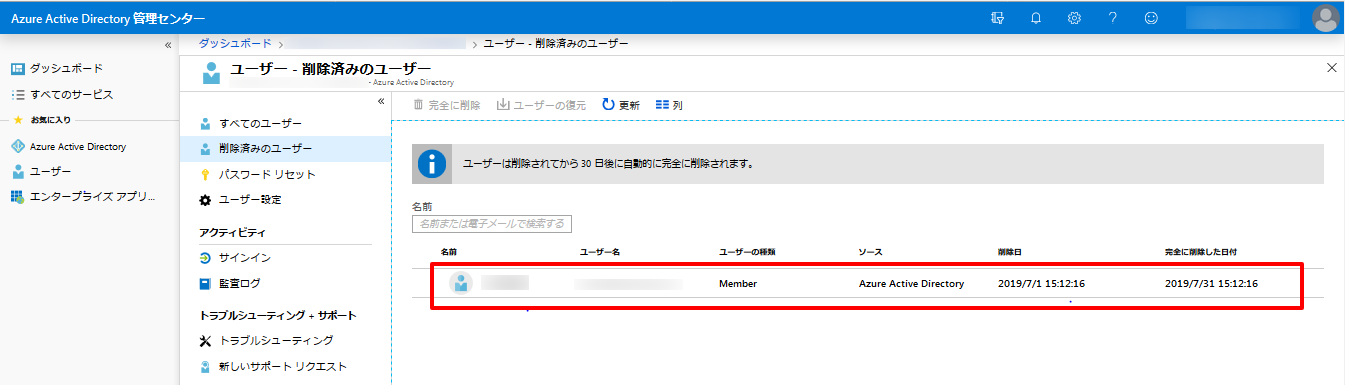
Task: Click deletion date 2019/7/1 15:12:16
Action: 1041,284
